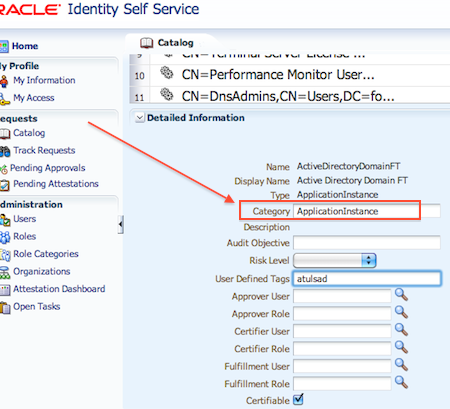Click the My Access key icon
This screenshot has height=409, width=450.
(x=4, y=99)
